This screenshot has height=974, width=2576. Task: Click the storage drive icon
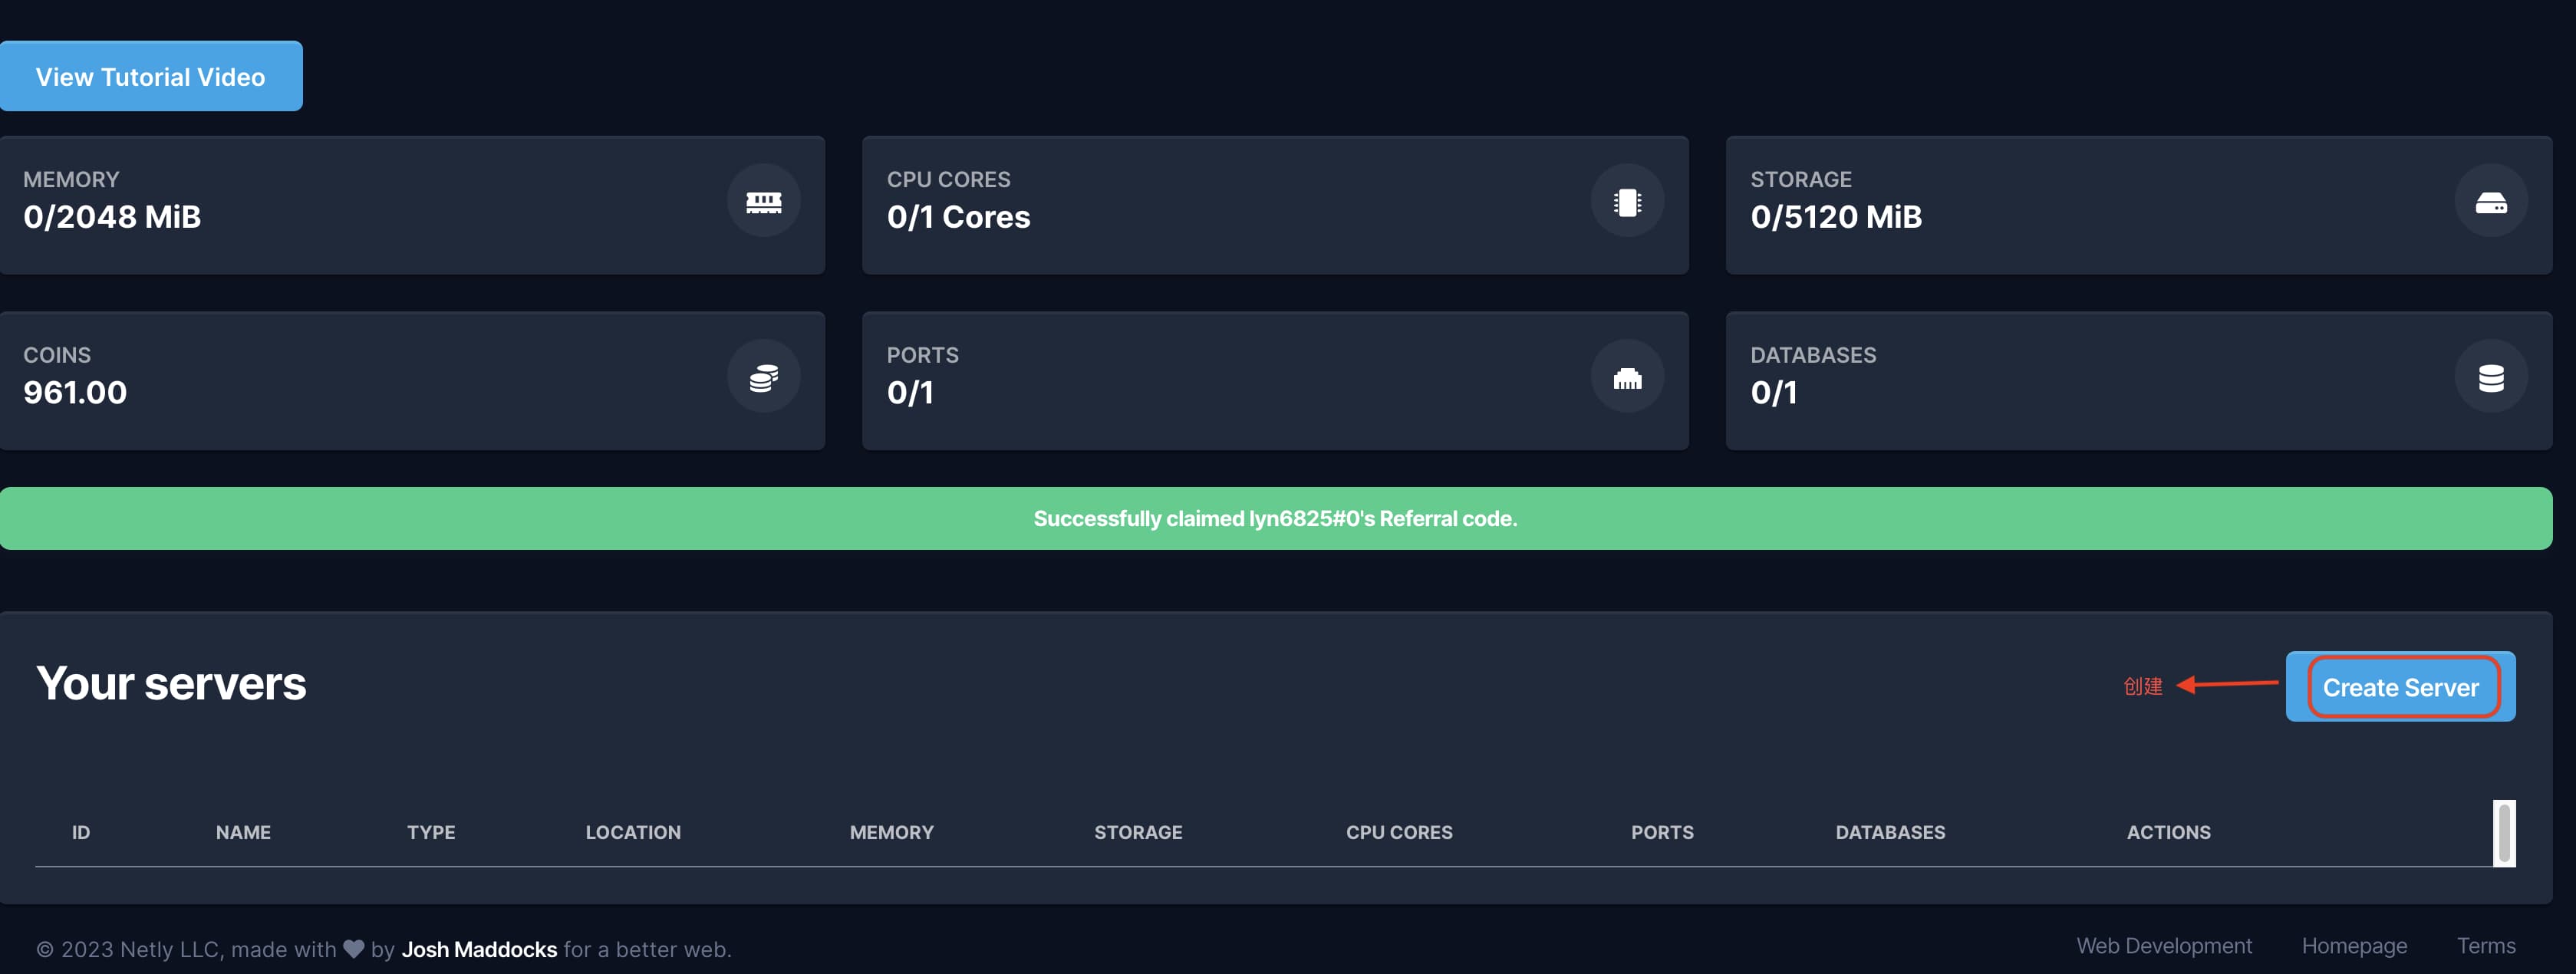point(2490,202)
